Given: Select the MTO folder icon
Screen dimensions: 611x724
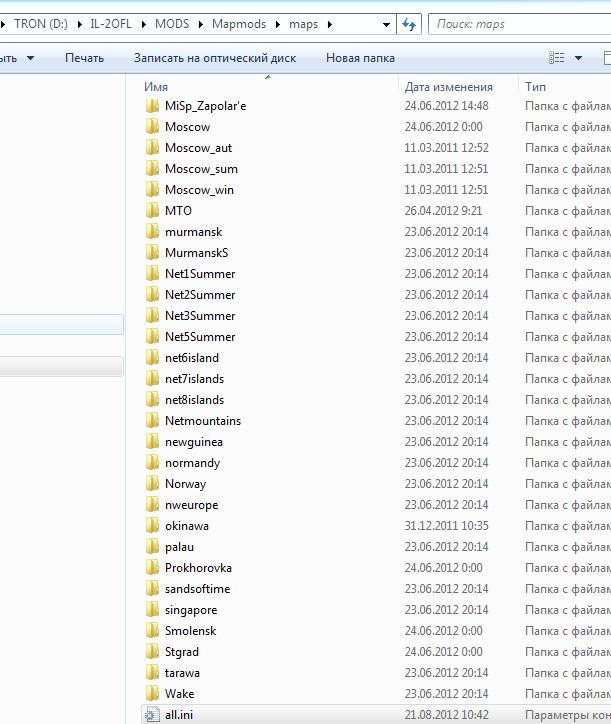Looking at the screenshot, I should point(152,211).
